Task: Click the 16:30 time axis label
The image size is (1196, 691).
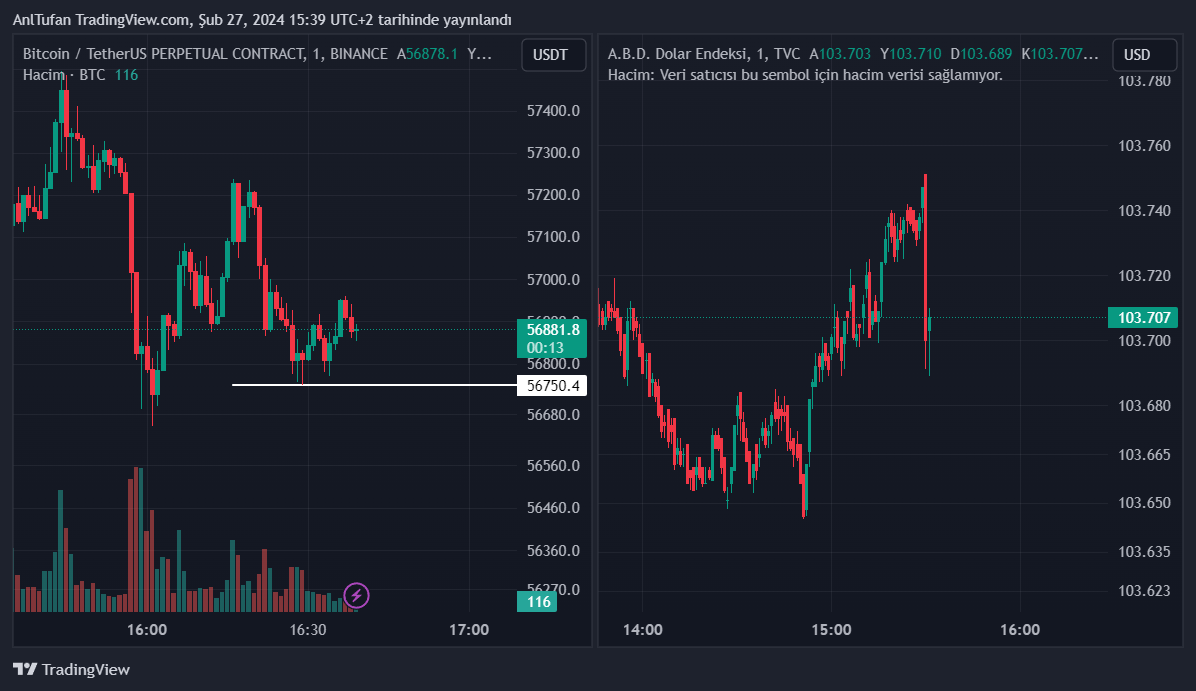Action: pos(308,630)
